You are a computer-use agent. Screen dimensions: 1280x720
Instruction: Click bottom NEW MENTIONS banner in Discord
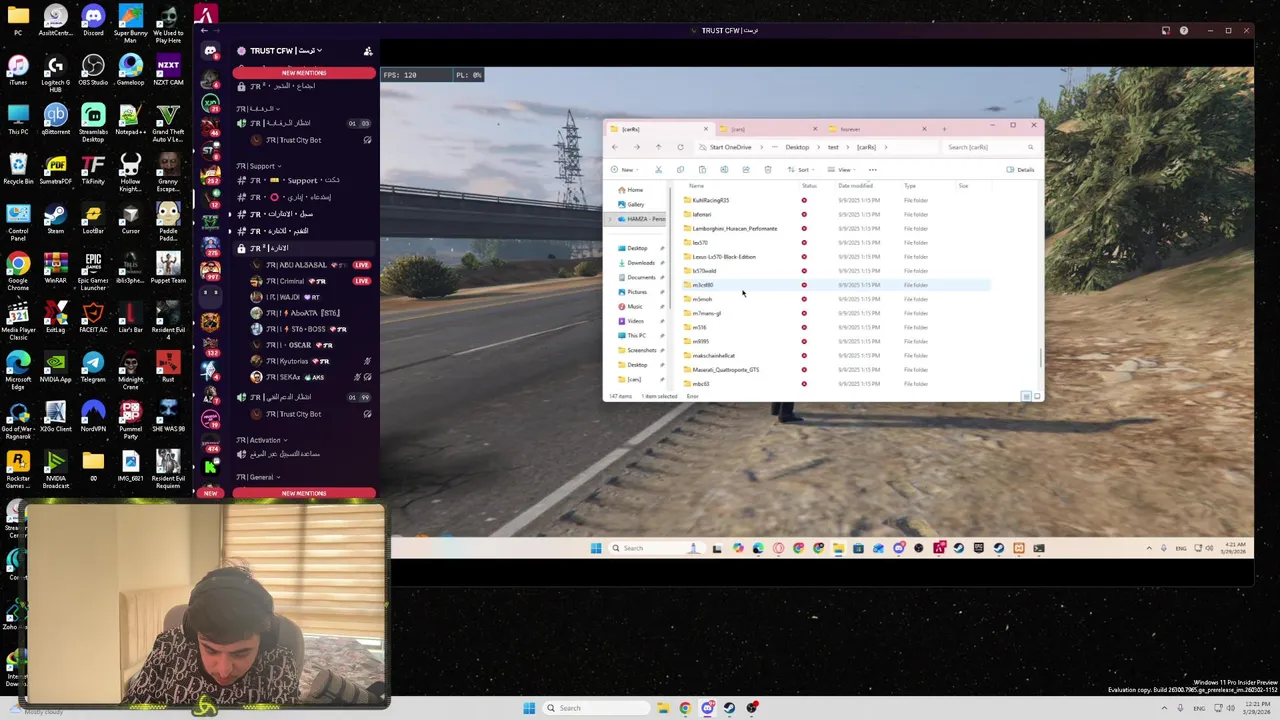(304, 493)
